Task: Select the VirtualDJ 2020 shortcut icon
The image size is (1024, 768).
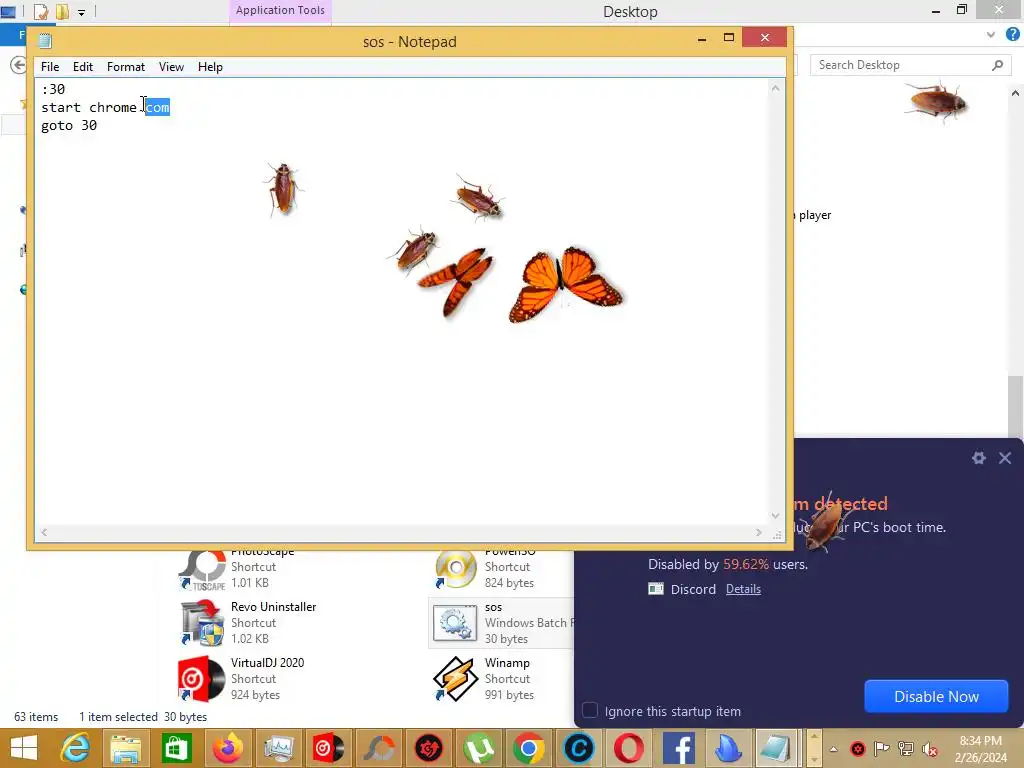Action: click(202, 679)
